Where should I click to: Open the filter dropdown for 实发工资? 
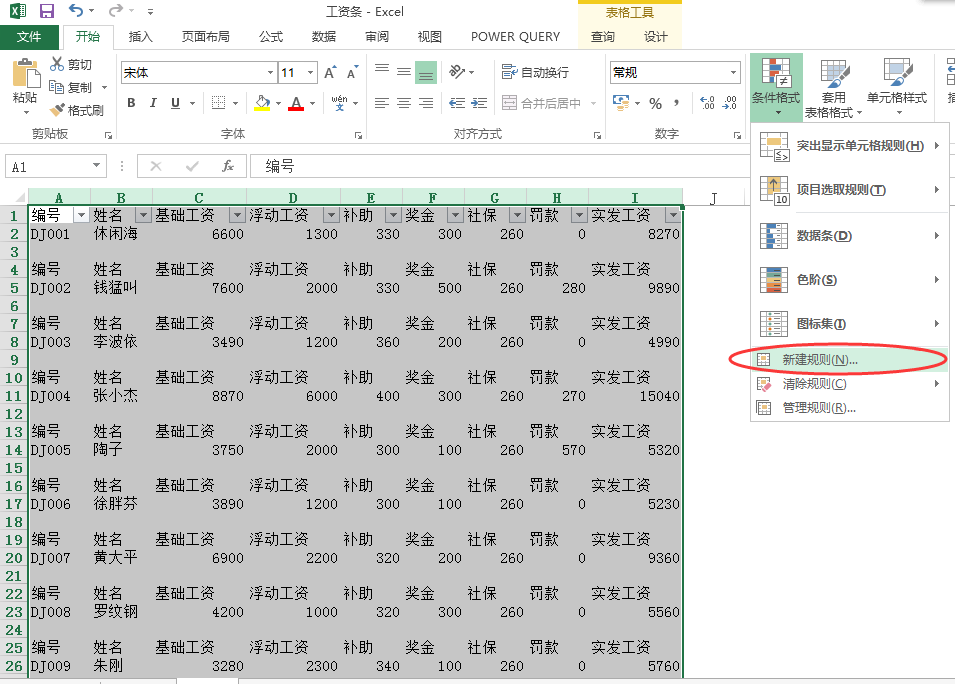click(673, 215)
